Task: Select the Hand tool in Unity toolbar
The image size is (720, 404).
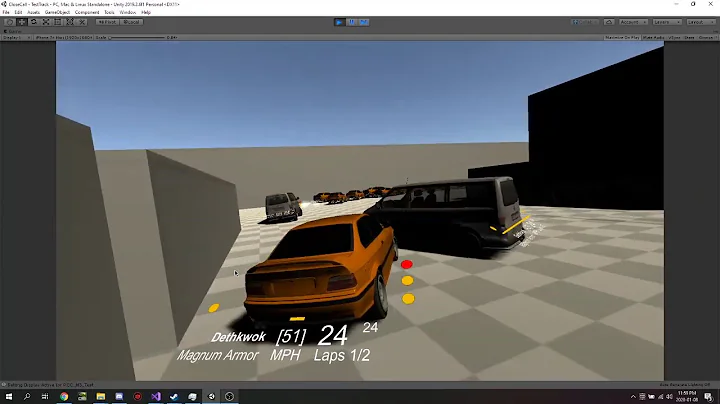Action: [x=10, y=22]
